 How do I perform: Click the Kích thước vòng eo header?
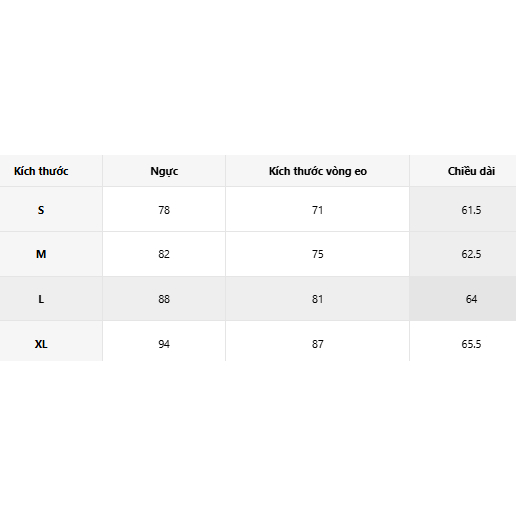coord(318,171)
